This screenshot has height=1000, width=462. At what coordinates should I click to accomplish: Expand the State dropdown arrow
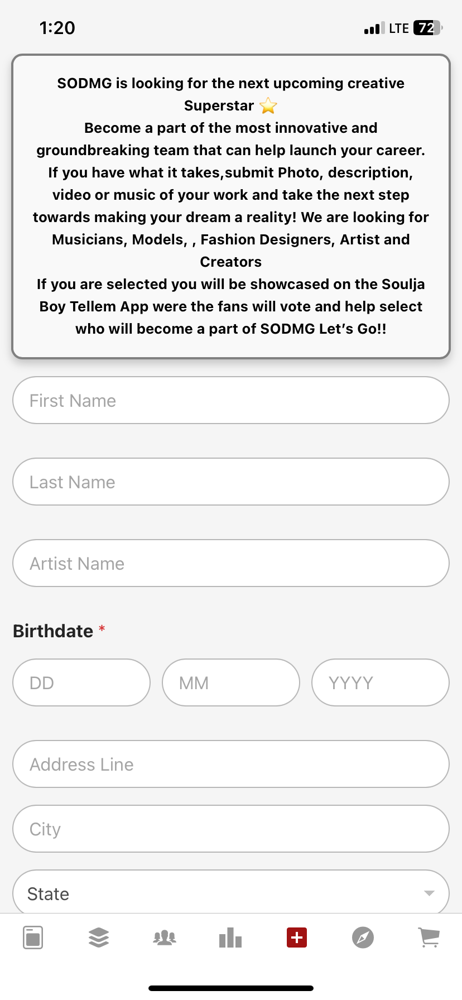(428, 893)
